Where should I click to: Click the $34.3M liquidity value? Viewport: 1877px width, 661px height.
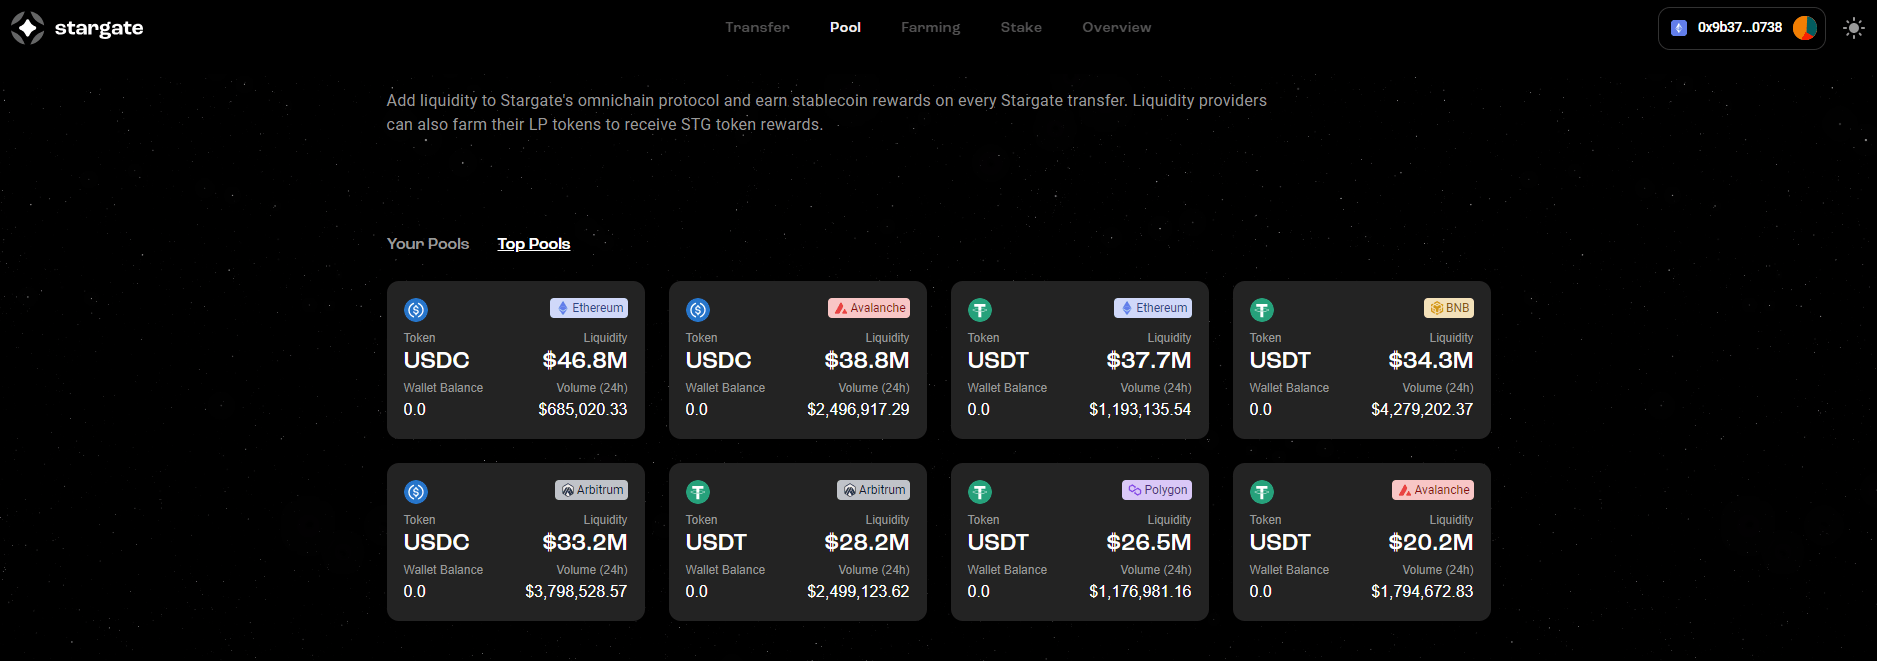coord(1431,360)
